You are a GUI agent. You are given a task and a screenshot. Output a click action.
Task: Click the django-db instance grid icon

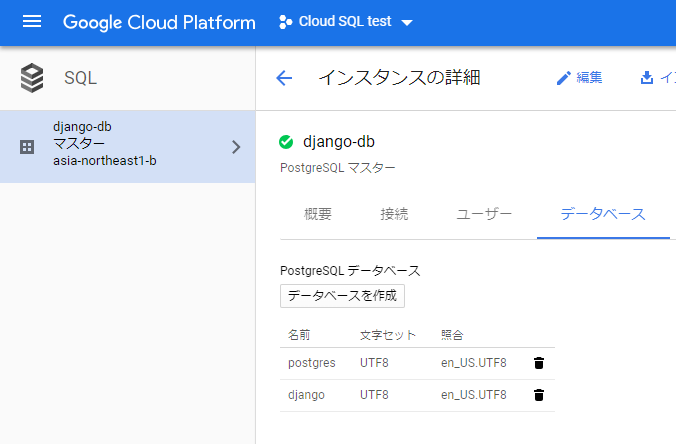tap(27, 147)
